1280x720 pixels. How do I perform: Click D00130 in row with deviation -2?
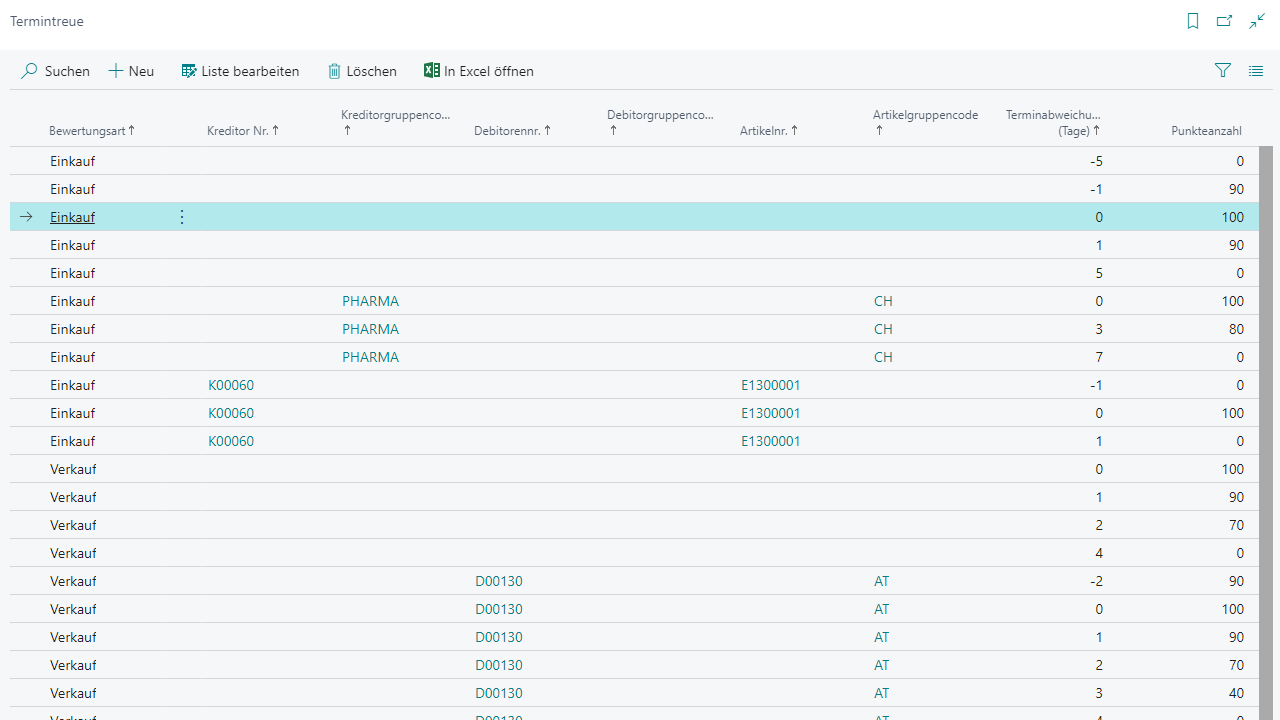[499, 581]
